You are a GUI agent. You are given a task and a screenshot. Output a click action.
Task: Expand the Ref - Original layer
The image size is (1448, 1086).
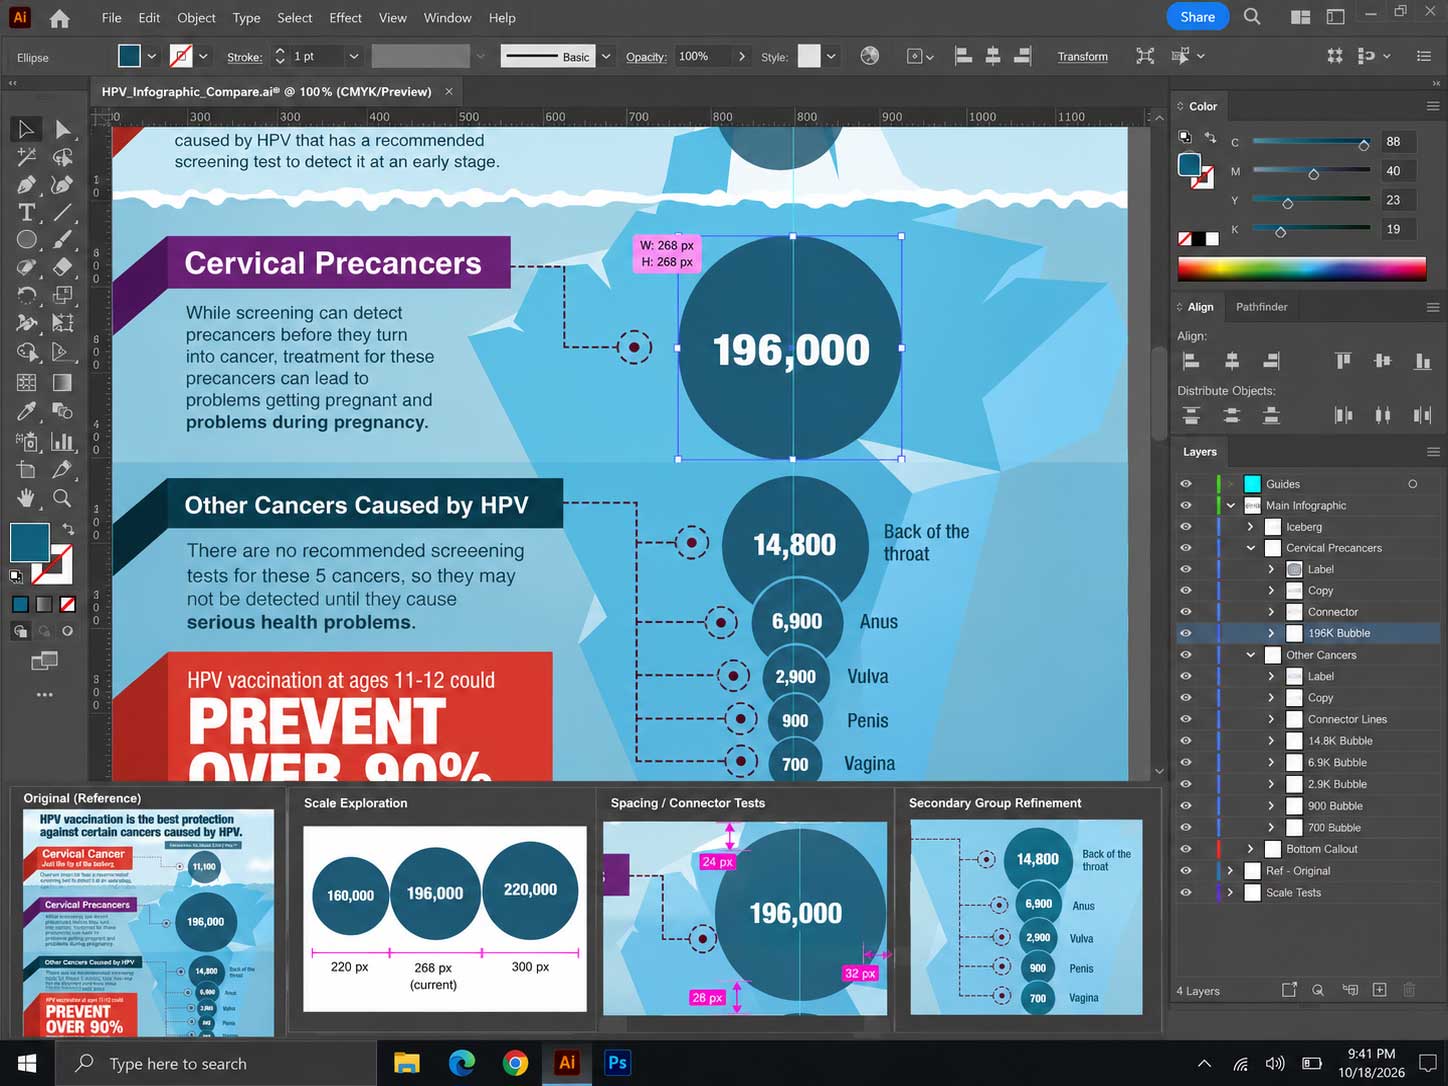coord(1230,871)
